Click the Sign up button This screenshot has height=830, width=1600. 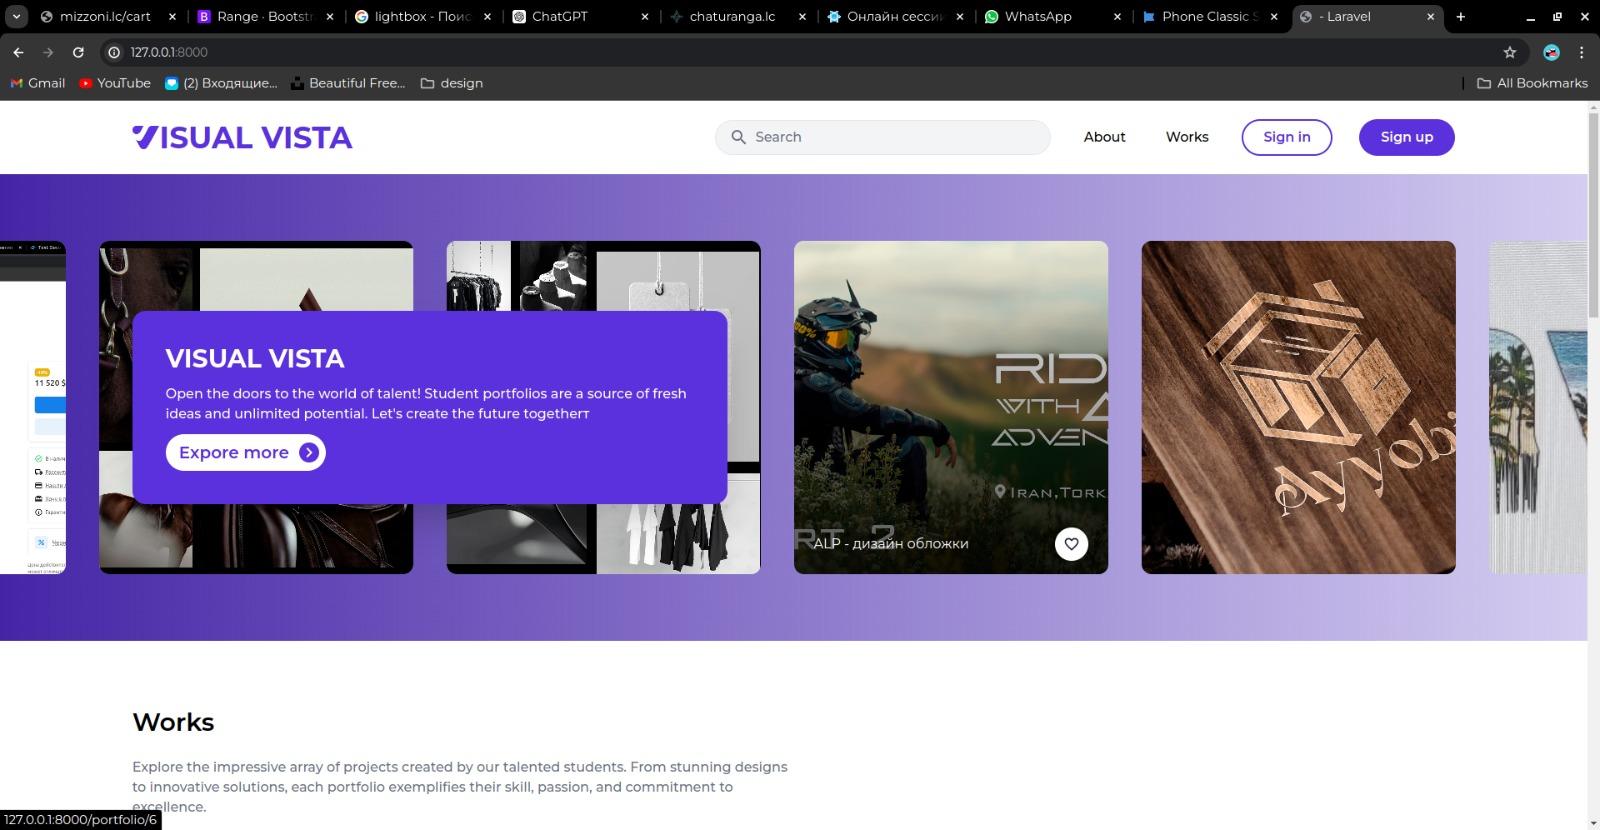pos(1407,137)
